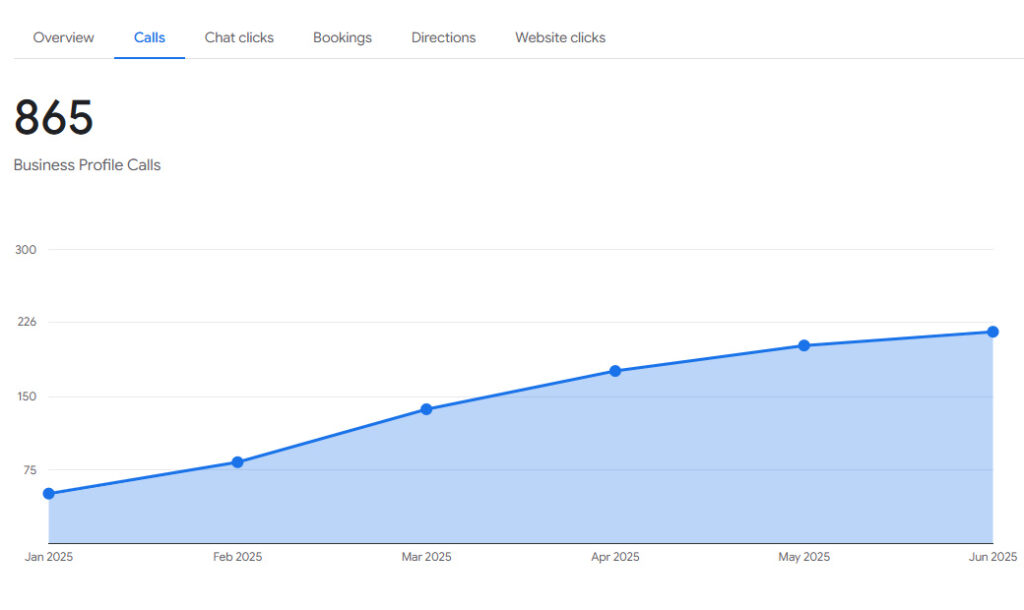Image resolution: width=1024 pixels, height=610 pixels.
Task: Go to the Bookings tab
Action: pos(342,38)
